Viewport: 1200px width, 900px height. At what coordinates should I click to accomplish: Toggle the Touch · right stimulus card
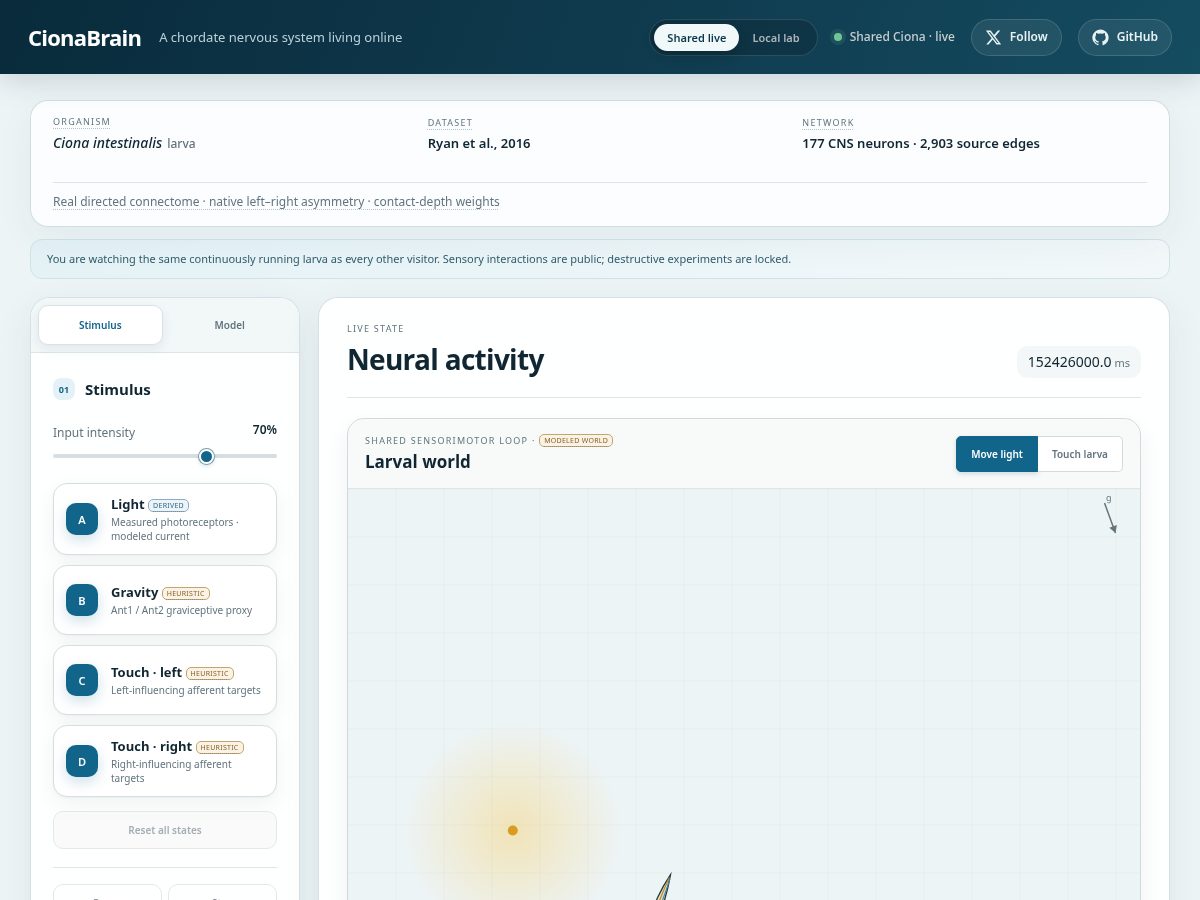pos(165,761)
